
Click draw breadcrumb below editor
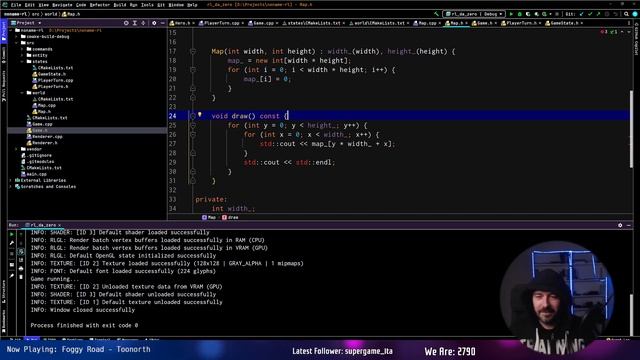pos(230,218)
